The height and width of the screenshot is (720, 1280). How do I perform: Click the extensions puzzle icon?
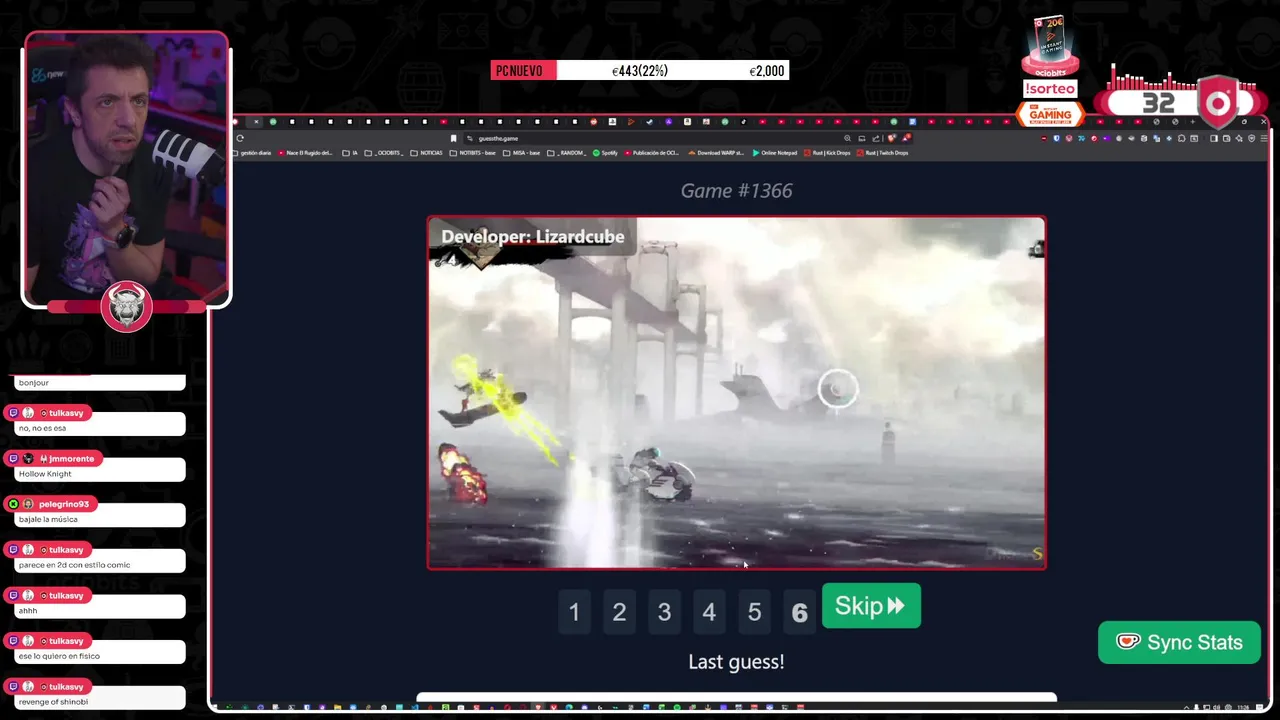pyautogui.click(x=1181, y=138)
